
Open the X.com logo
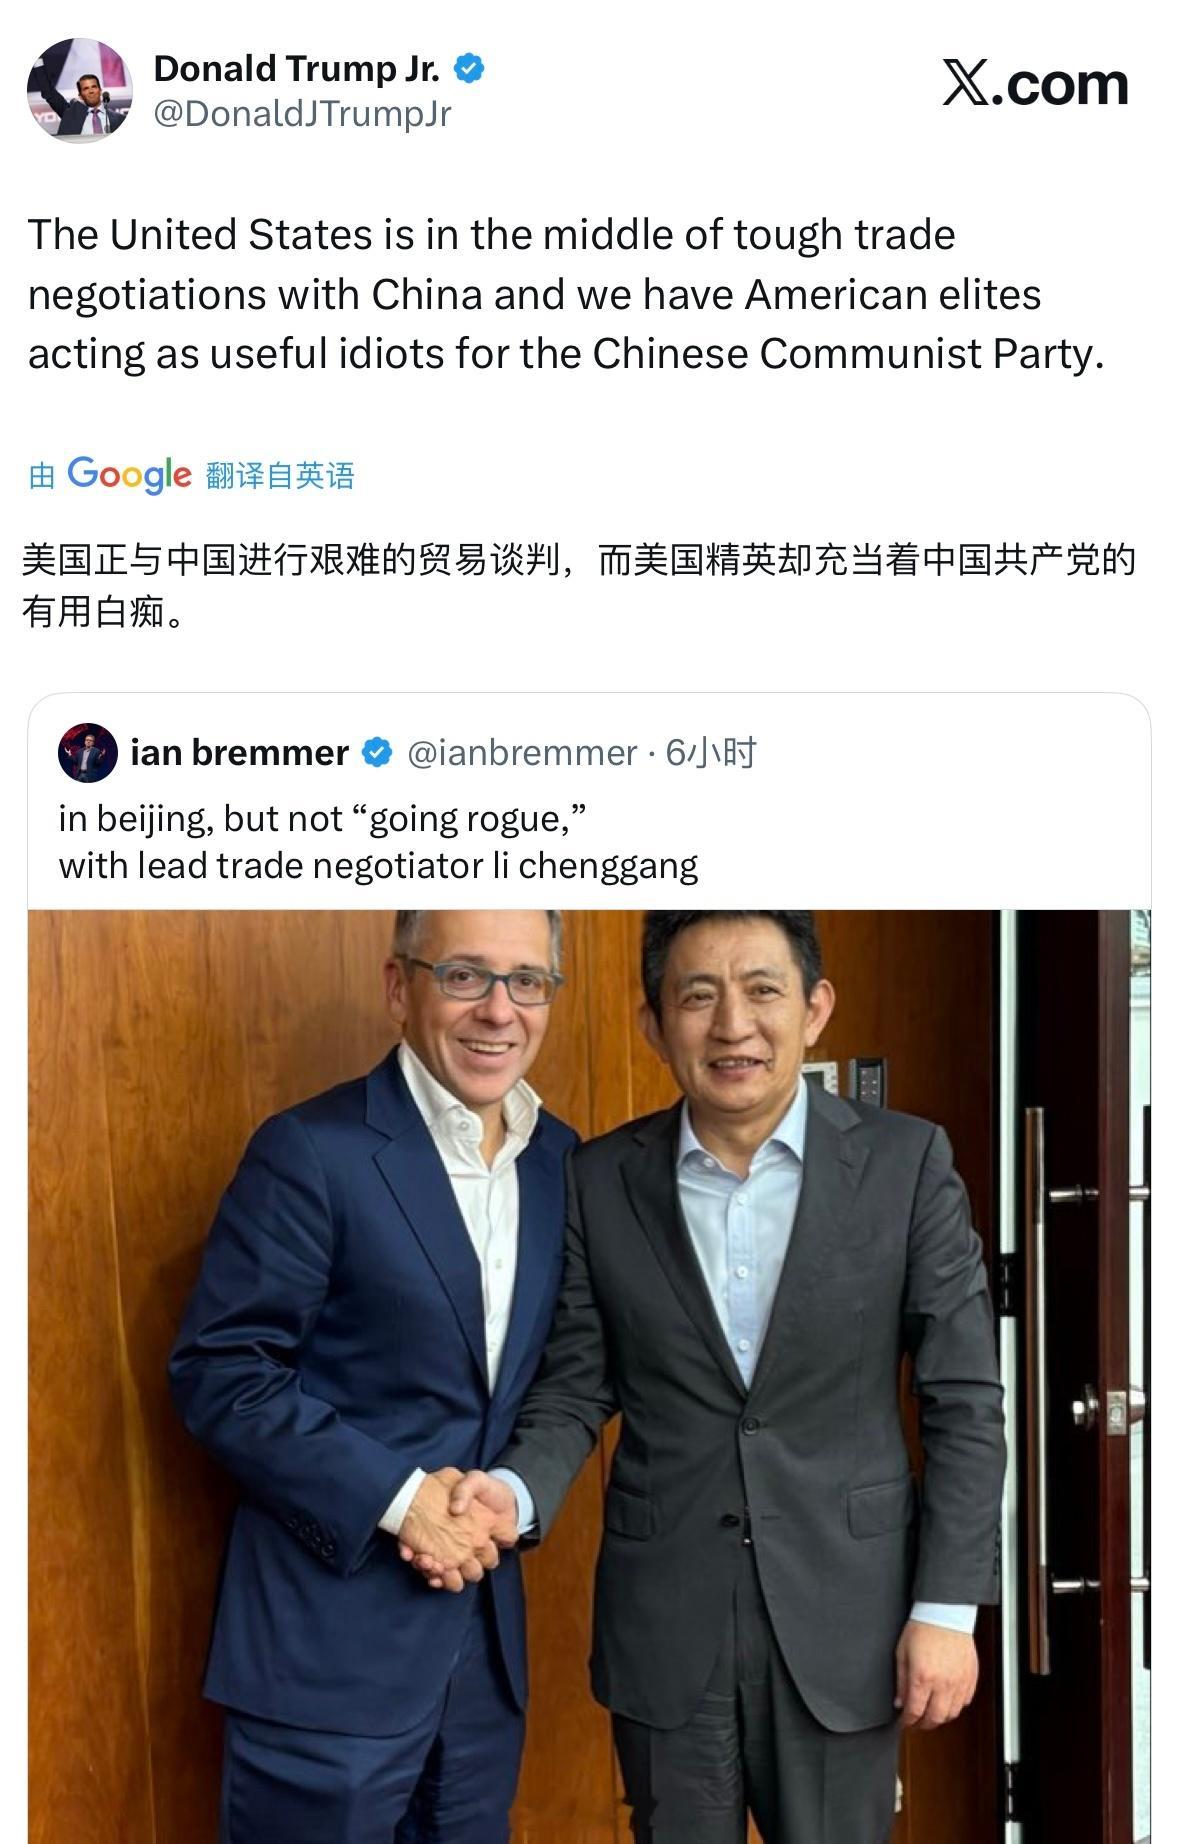1035,83
